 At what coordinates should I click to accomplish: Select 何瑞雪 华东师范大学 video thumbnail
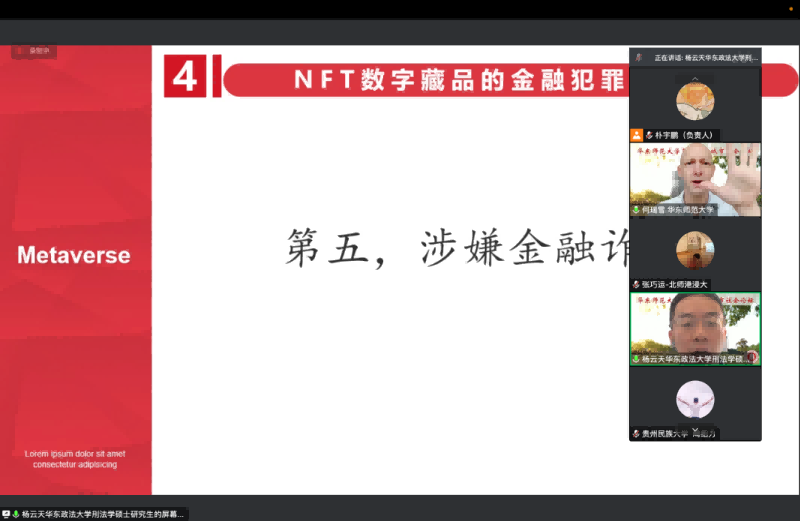695,179
